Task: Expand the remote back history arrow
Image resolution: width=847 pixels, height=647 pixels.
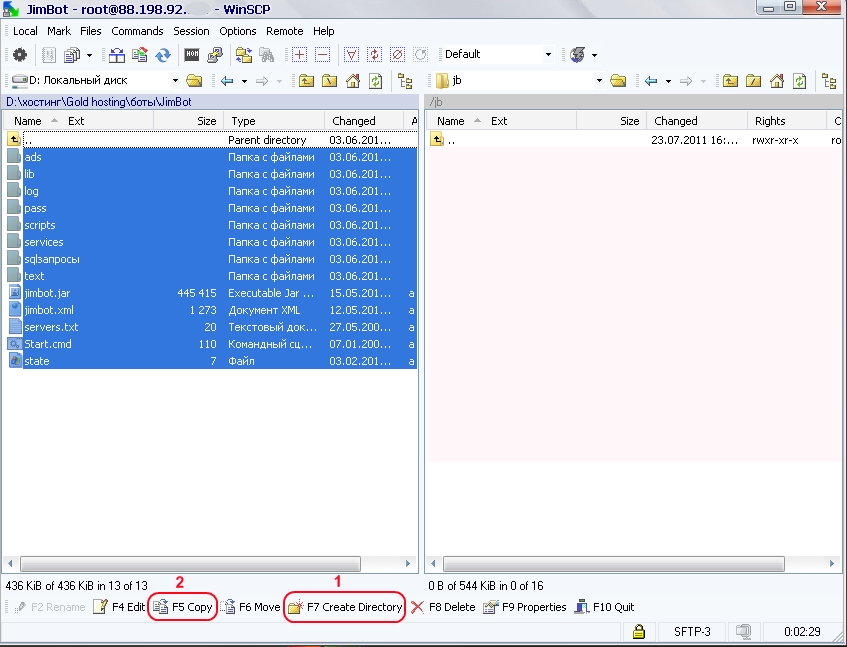Action: [x=668, y=81]
